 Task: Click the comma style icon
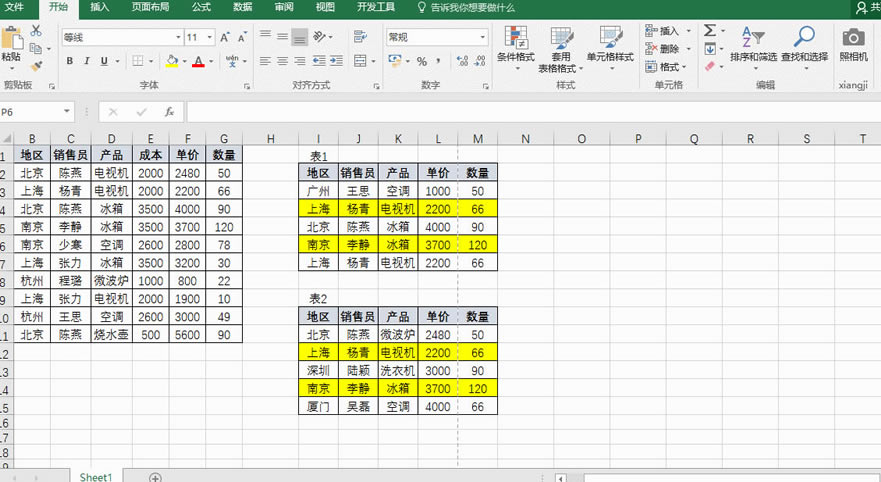click(438, 61)
